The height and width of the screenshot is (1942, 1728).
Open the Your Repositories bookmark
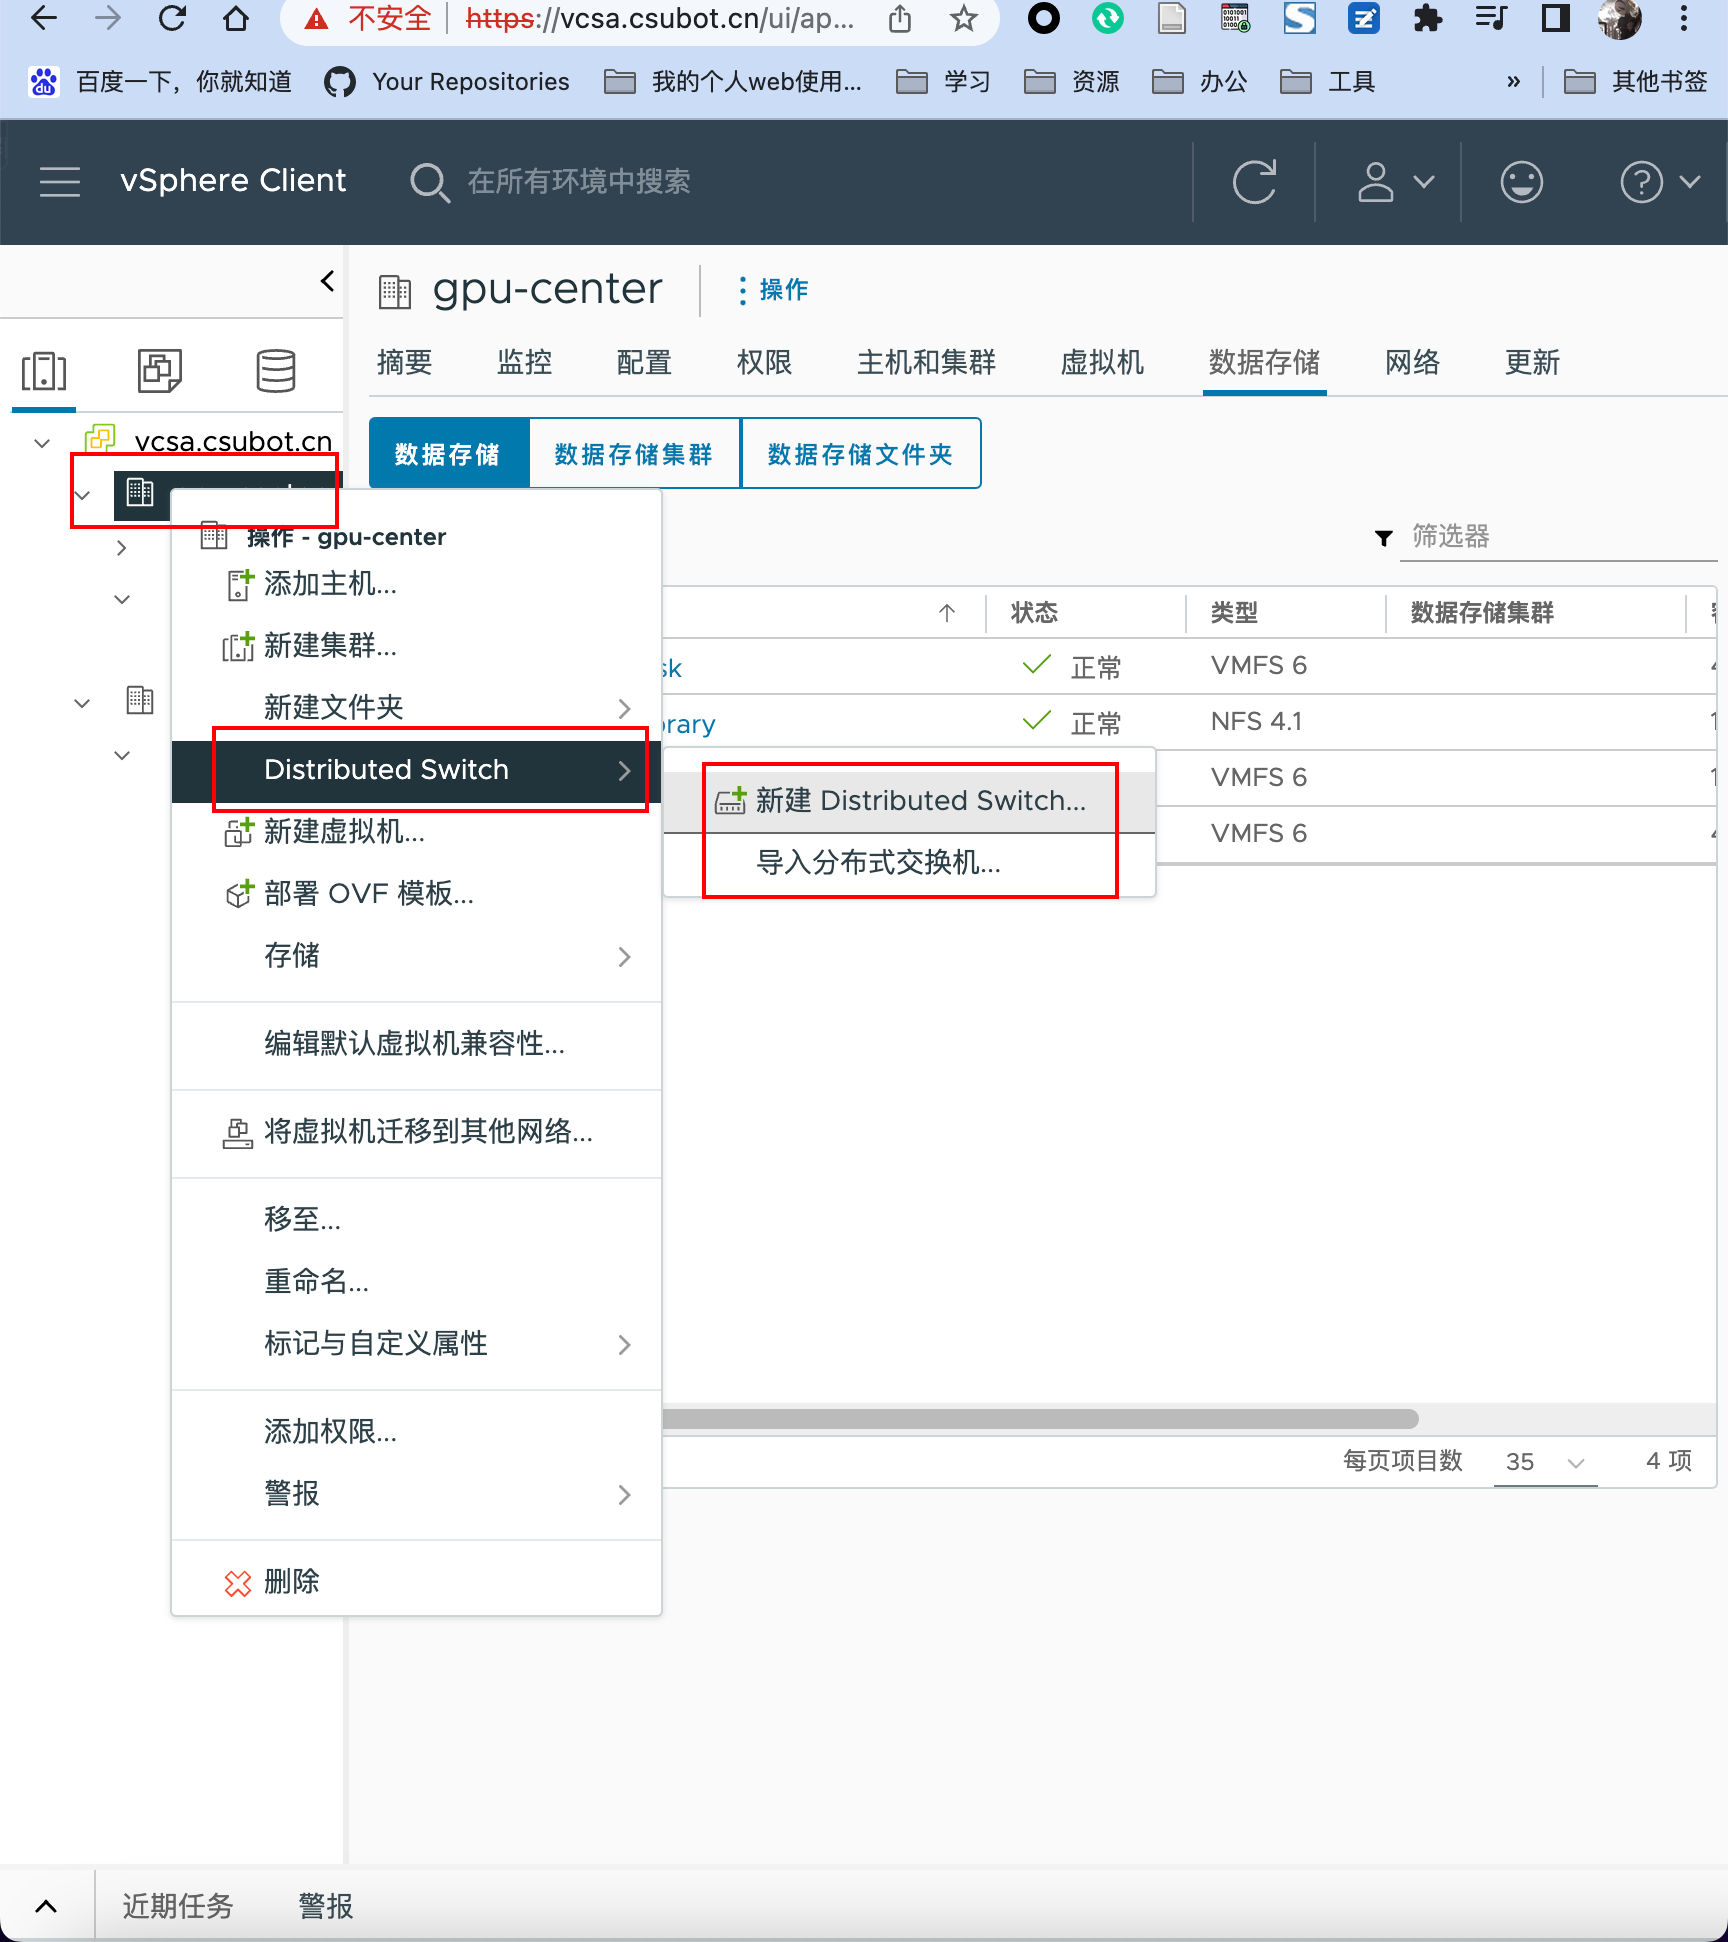pos(447,82)
